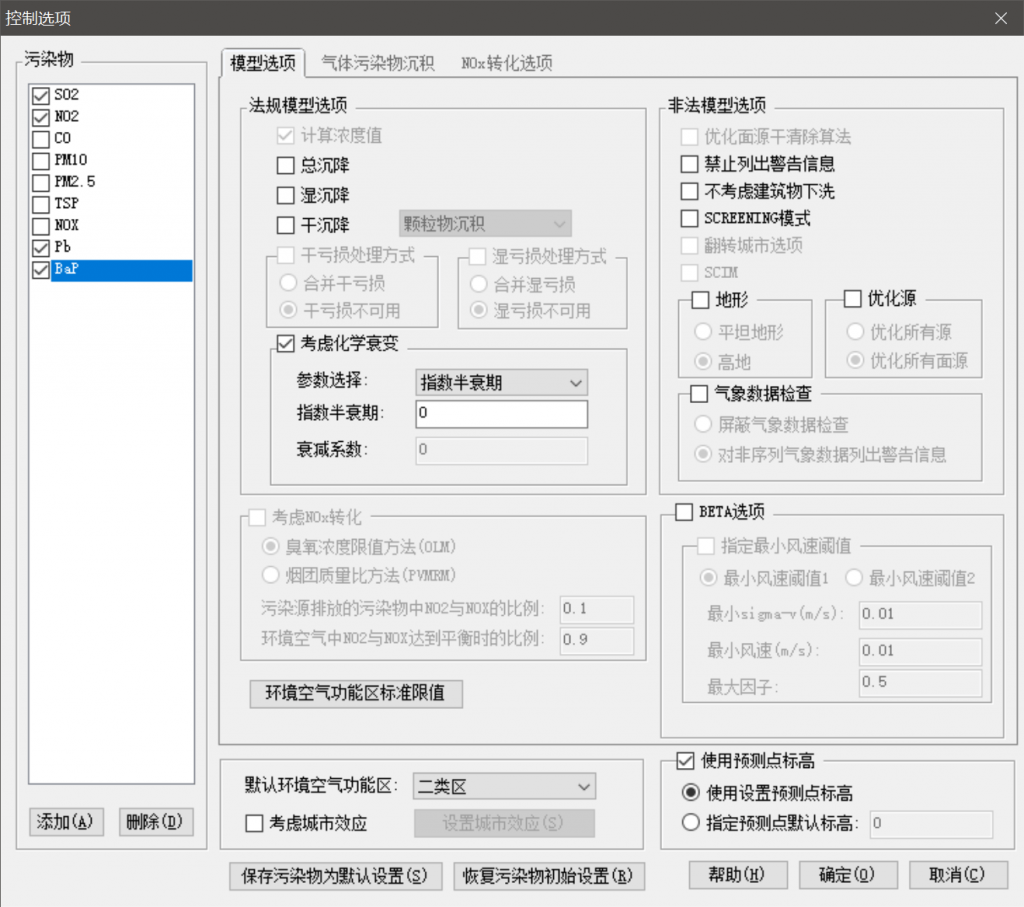The height and width of the screenshot is (907, 1024).
Task: Tick the 总沉降 checkbox
Action: tap(285, 165)
